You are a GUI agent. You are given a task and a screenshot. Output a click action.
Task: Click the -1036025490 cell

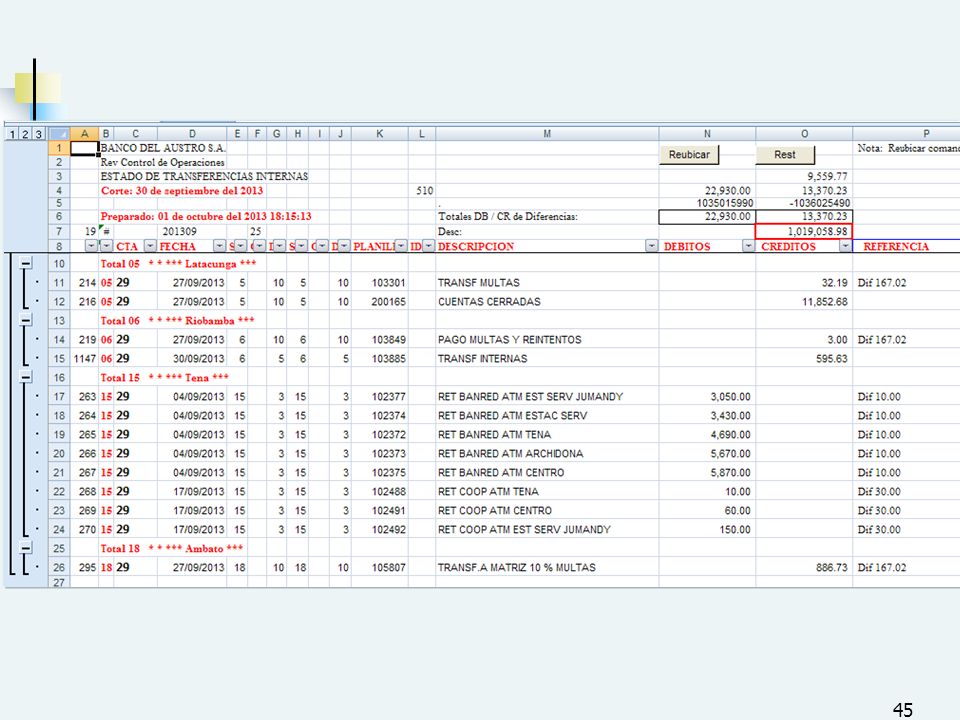pyautogui.click(x=804, y=203)
